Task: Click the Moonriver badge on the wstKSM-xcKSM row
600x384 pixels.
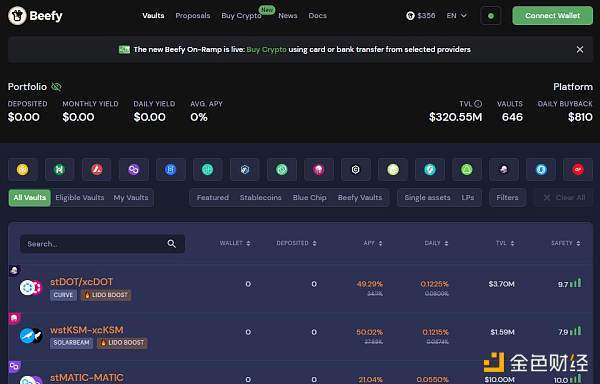Action: 15,318
